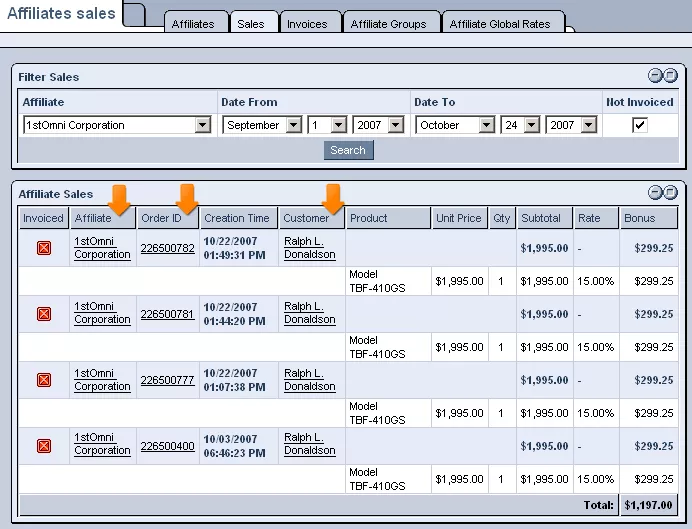Click Model TBF-410GS under order 226500782
Viewport: 692px width, 529px height.
click(x=377, y=281)
